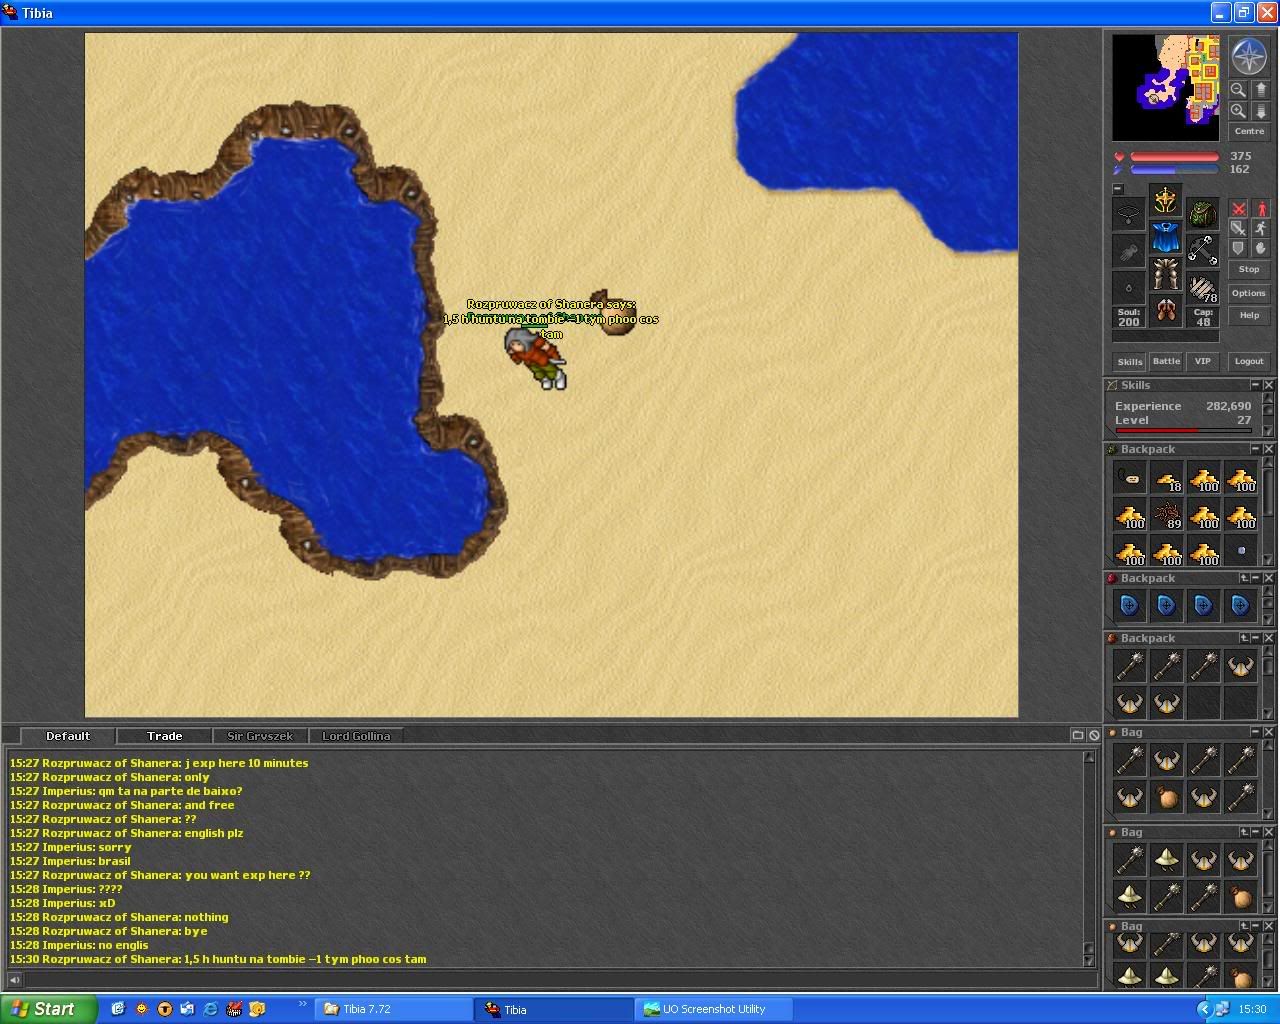
Task: Show the Battle list
Action: click(1166, 361)
